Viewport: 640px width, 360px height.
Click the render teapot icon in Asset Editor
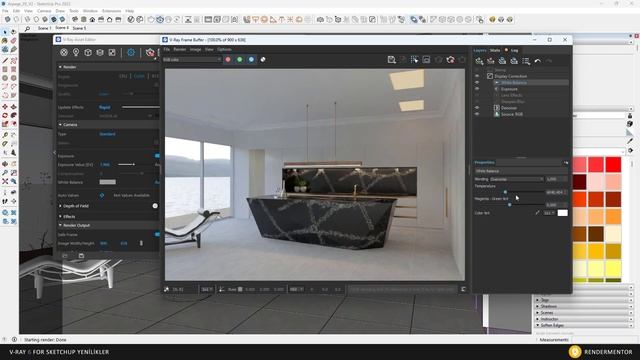click(150, 53)
